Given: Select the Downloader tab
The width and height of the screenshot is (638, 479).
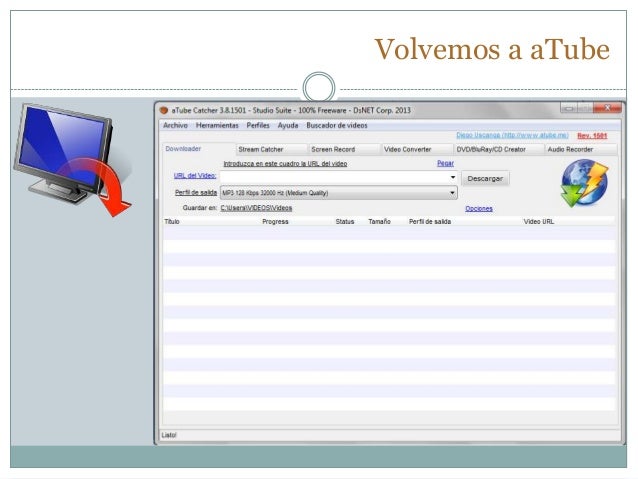Looking at the screenshot, I should [x=199, y=149].
